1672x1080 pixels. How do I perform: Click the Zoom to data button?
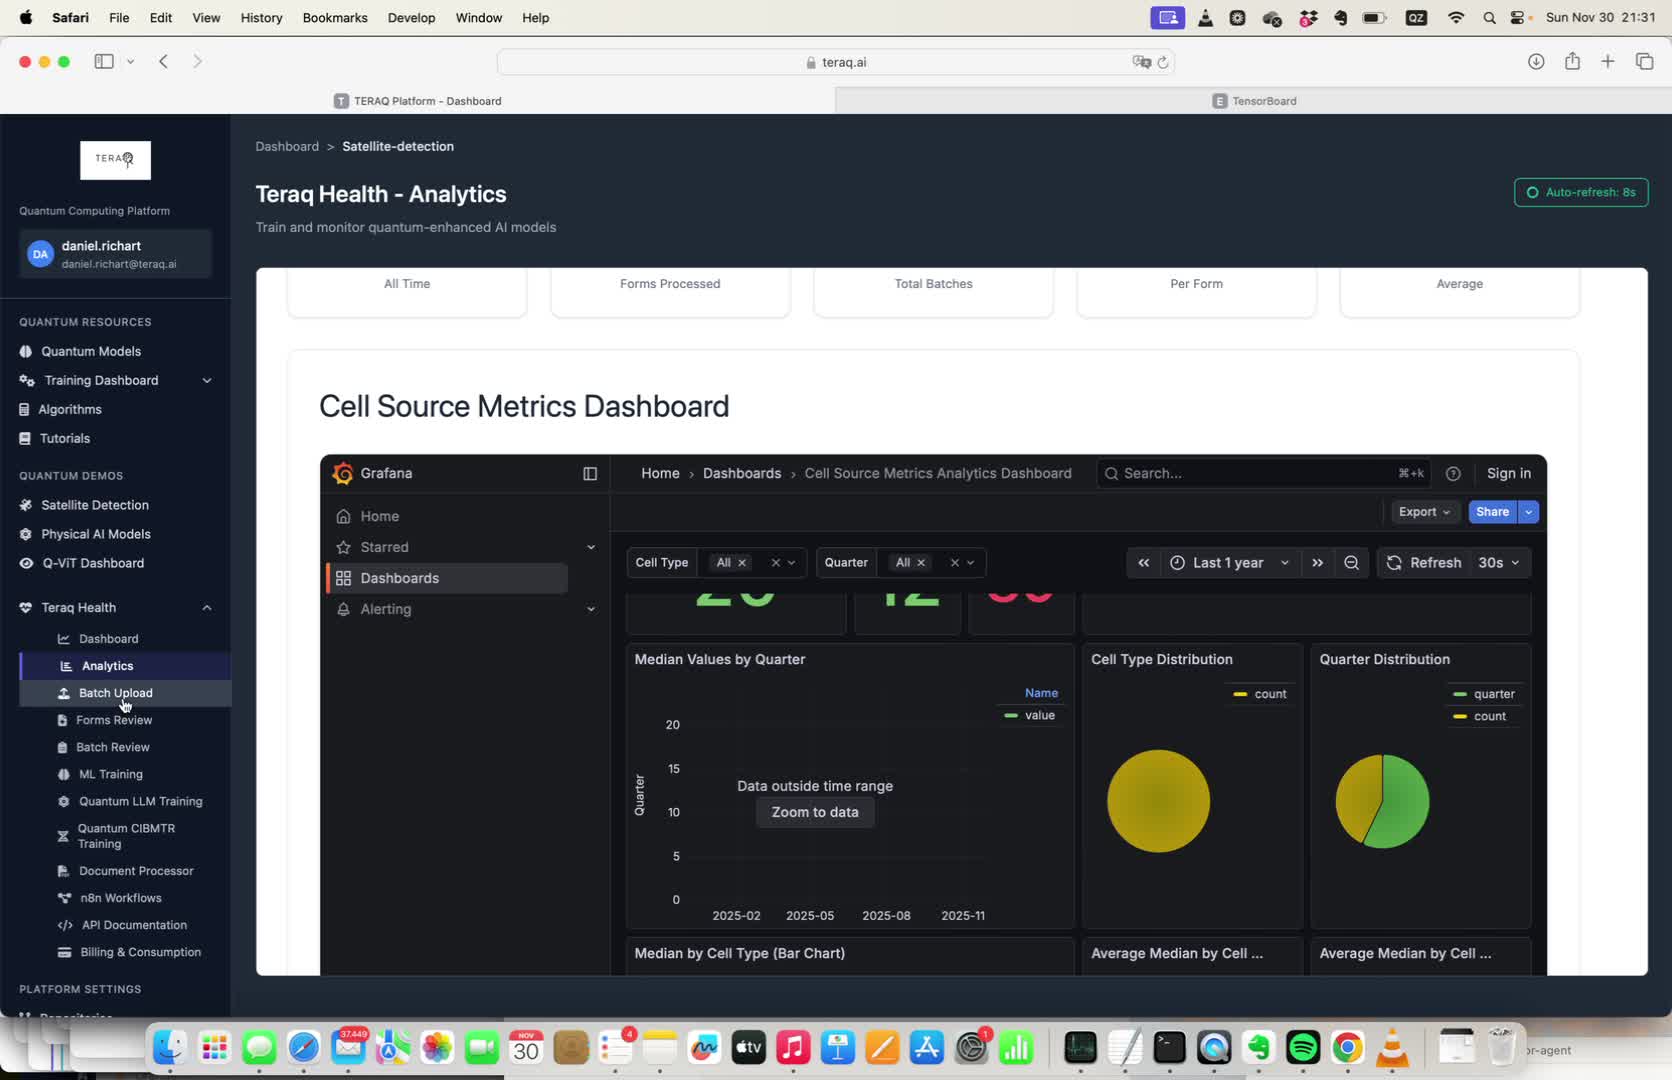point(814,811)
